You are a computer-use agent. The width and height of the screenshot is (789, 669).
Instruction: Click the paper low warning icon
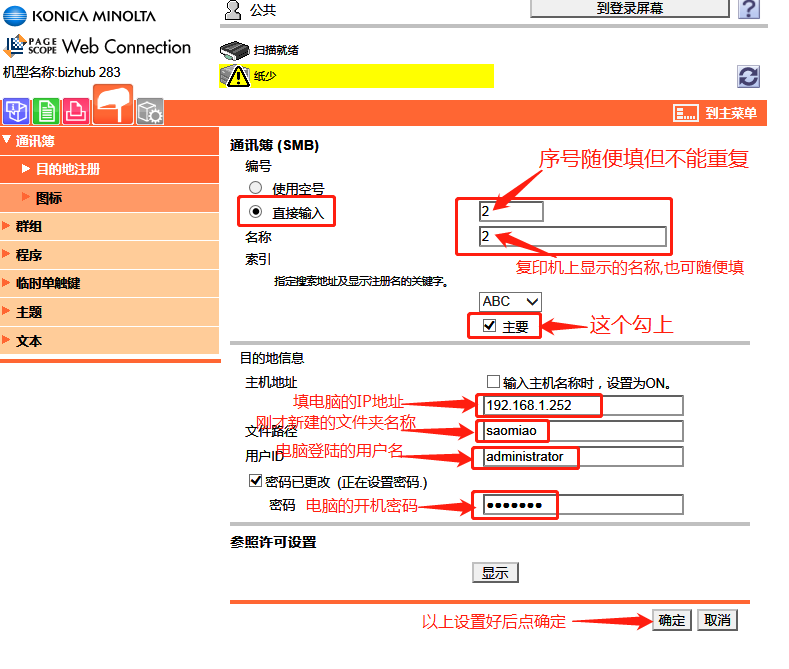237,76
